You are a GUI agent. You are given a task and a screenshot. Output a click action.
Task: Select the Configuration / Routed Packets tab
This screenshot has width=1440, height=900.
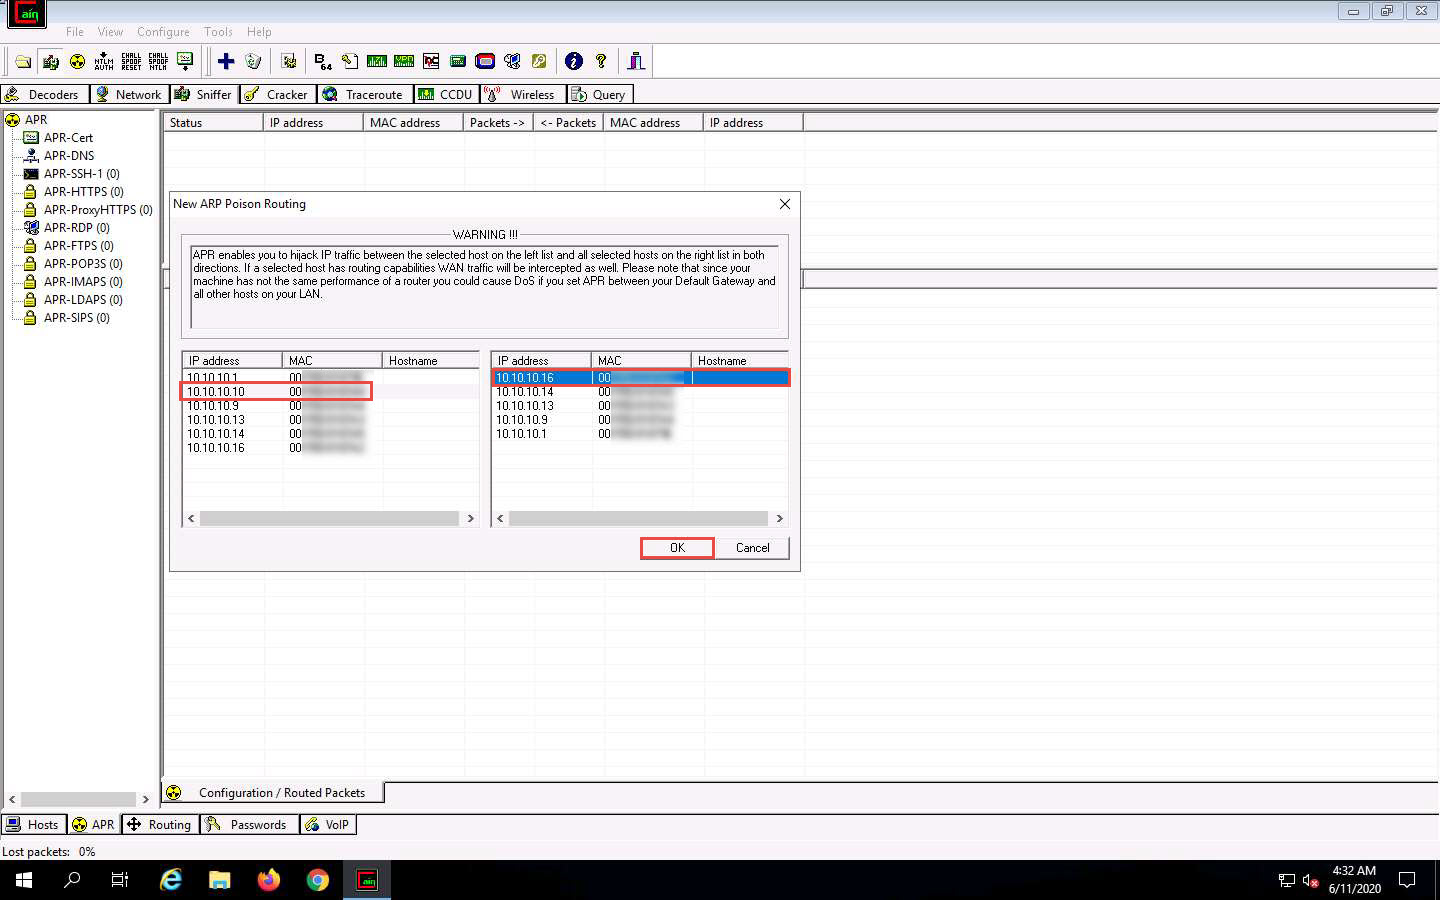[x=272, y=792]
